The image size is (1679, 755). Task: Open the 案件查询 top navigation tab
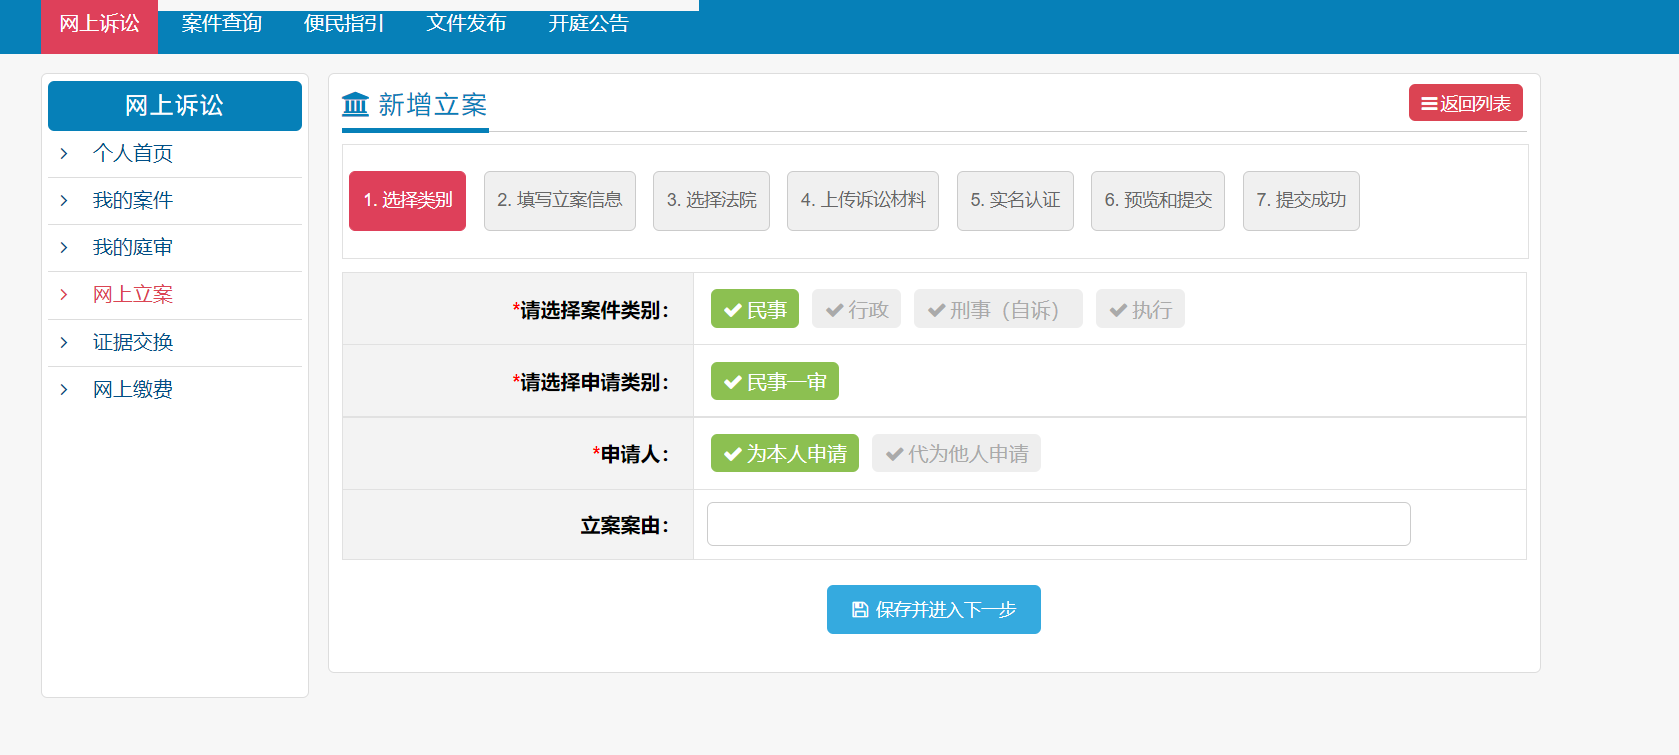tap(221, 24)
